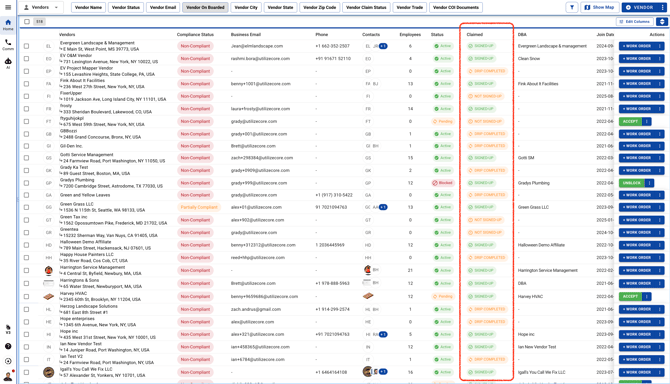
Task: Filter by Vendor Trade
Action: [x=409, y=7]
